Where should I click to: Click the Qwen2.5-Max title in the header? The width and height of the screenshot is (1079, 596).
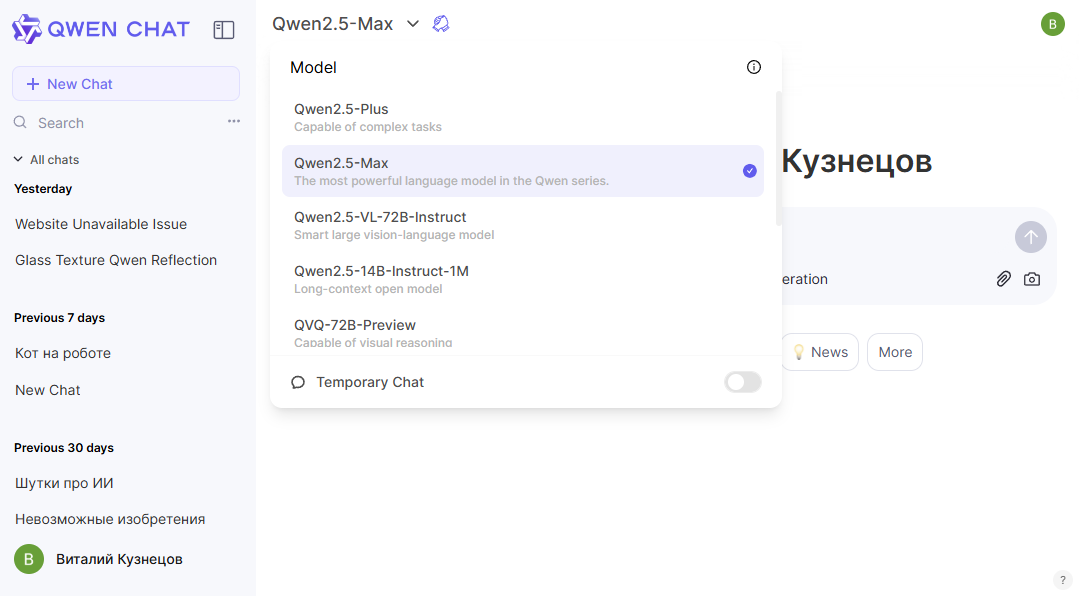332,24
